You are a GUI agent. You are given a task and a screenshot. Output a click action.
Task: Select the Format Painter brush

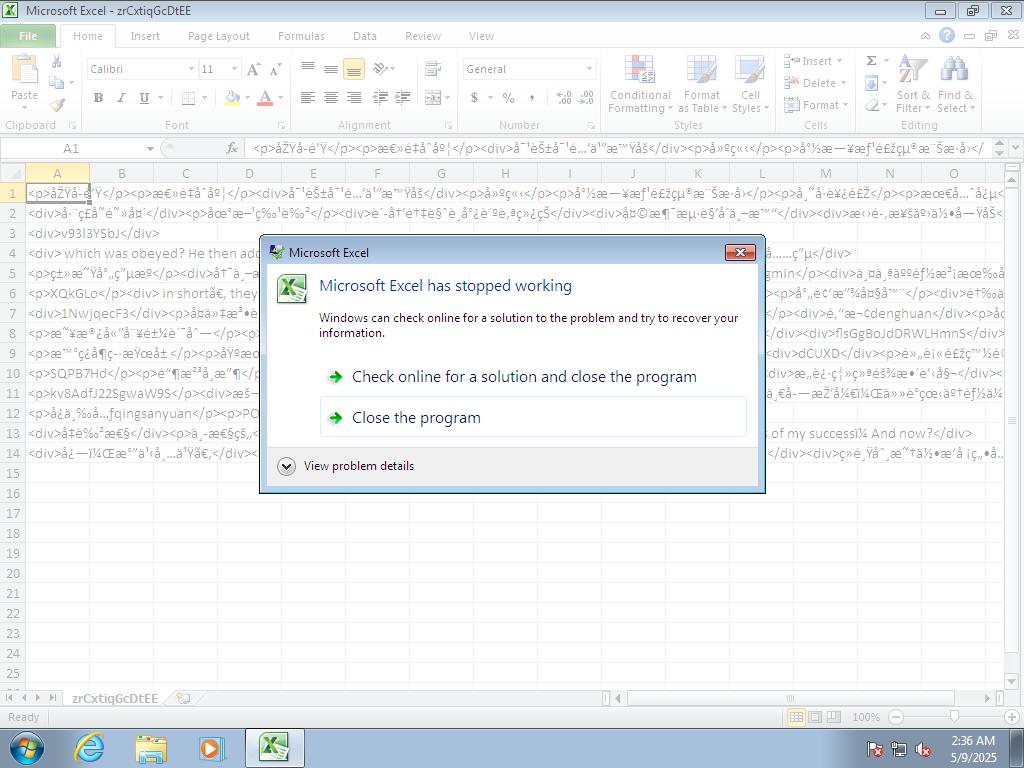coord(57,104)
